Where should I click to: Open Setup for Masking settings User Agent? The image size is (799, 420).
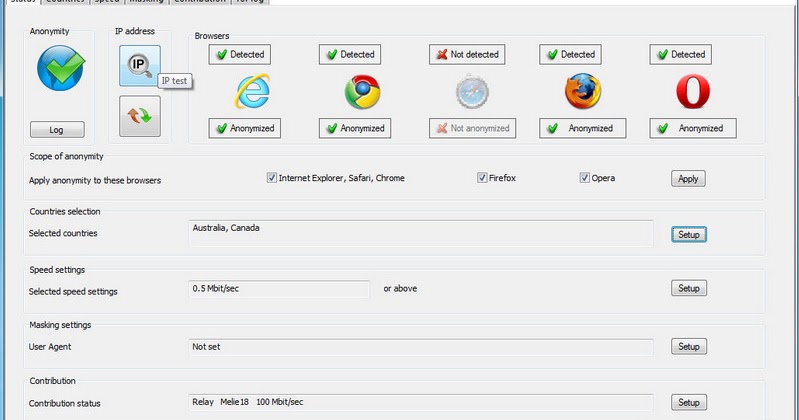[689, 347]
